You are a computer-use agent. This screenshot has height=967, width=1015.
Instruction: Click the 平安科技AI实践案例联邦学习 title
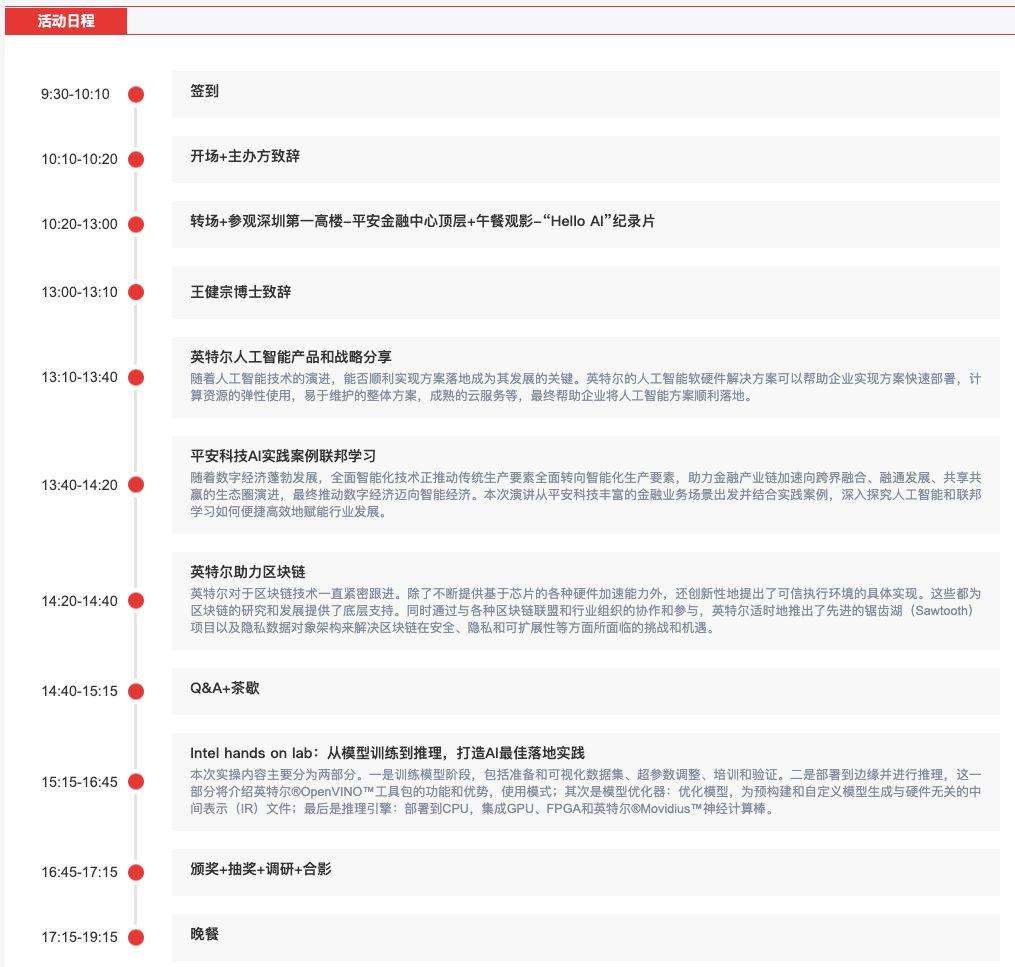[283, 456]
